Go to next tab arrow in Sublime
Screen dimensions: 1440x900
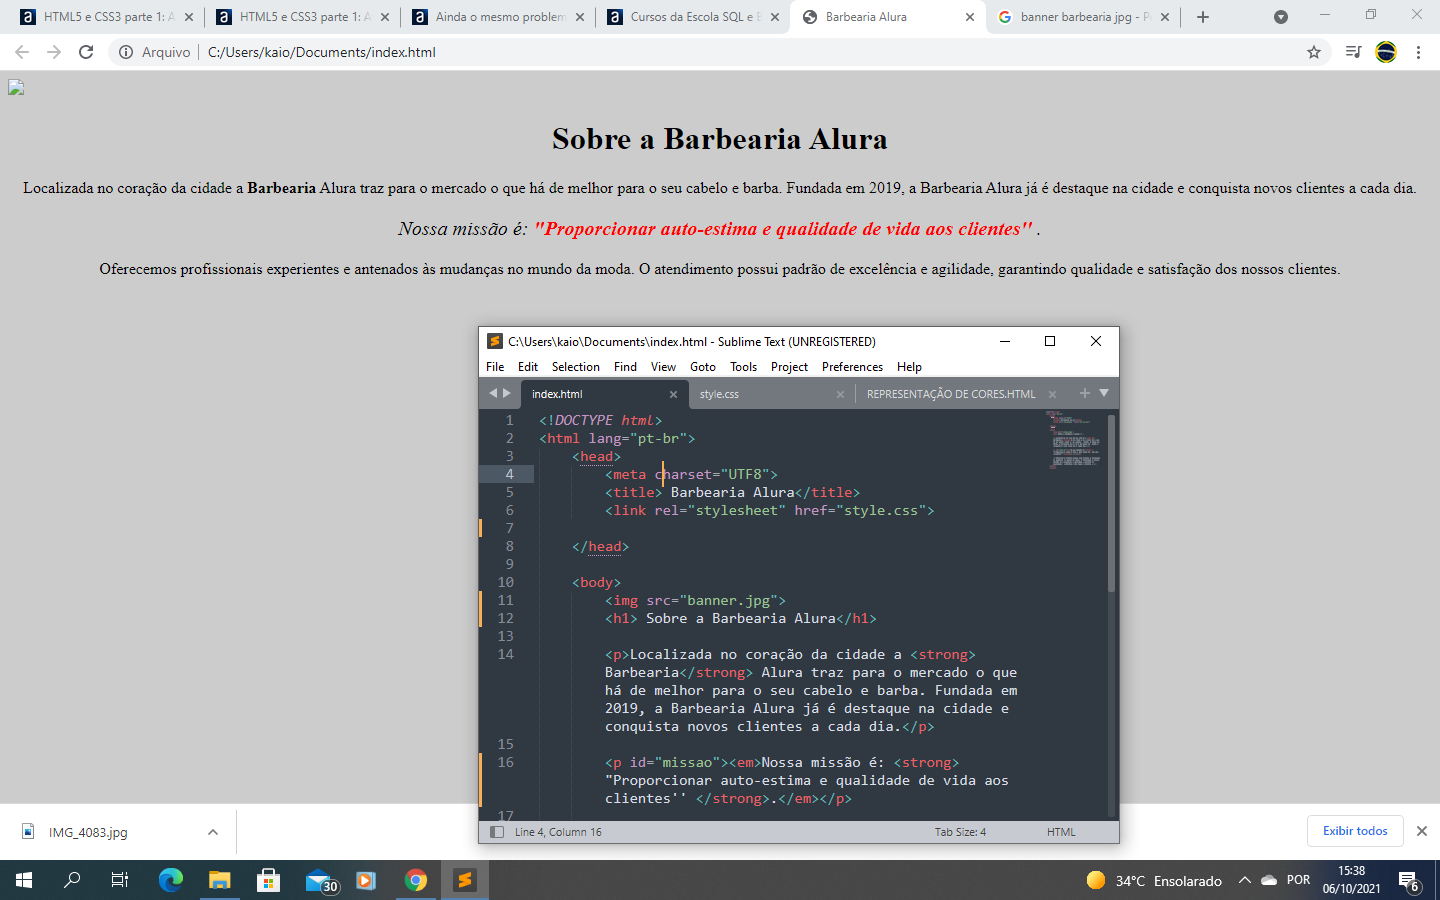tap(507, 393)
